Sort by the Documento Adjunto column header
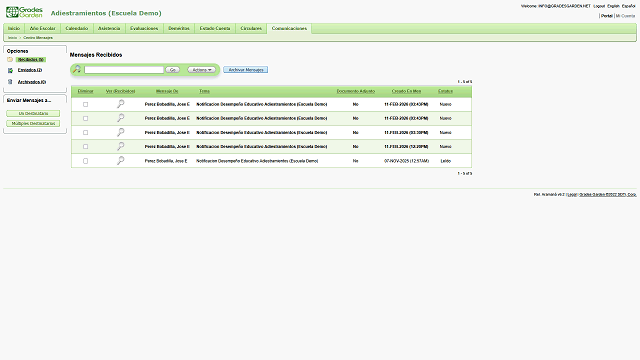640x360 pixels. point(356,91)
